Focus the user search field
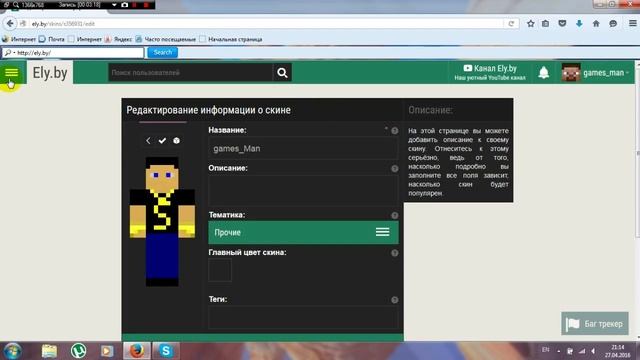 click(x=190, y=73)
